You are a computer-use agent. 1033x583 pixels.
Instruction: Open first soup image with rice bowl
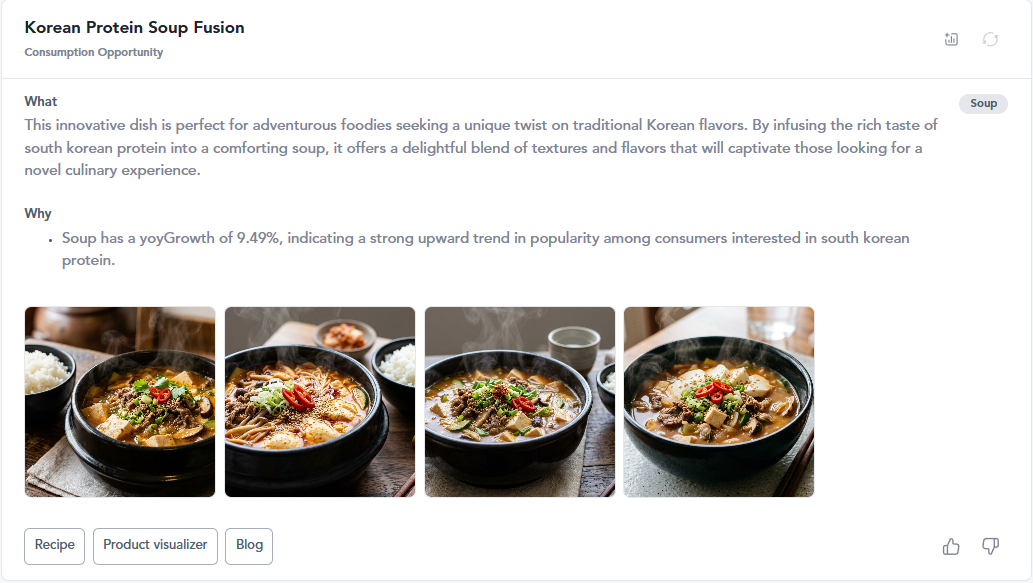[x=120, y=402]
